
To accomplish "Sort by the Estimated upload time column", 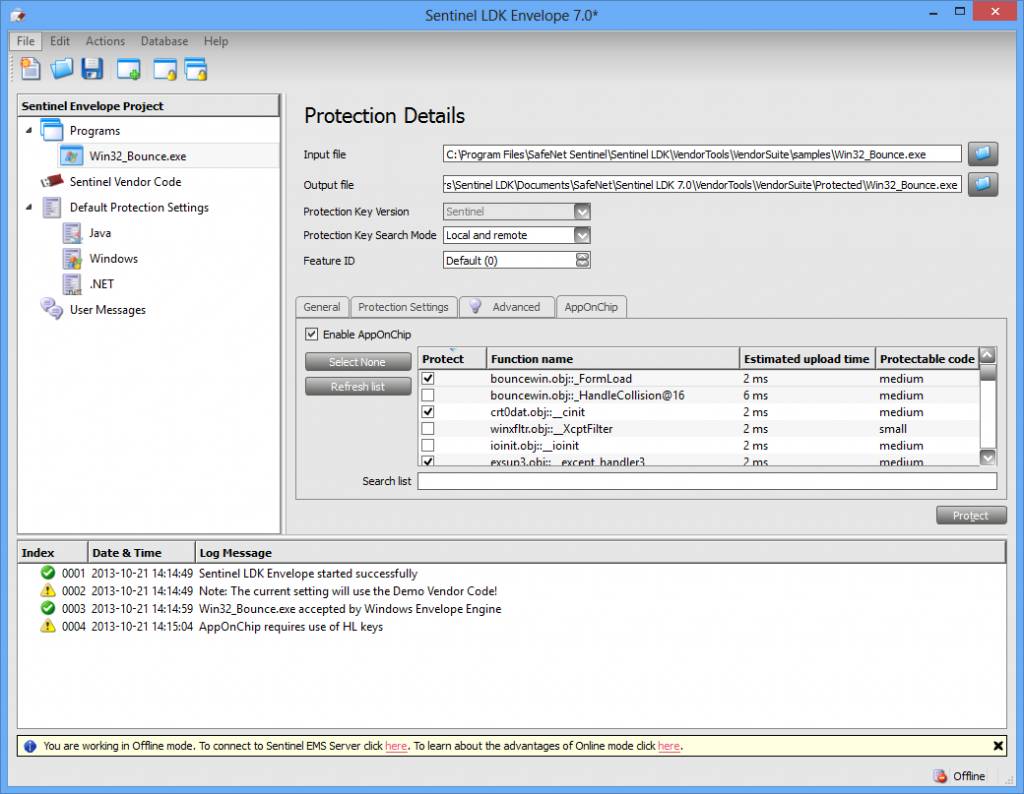I will pyautogui.click(x=807, y=358).
